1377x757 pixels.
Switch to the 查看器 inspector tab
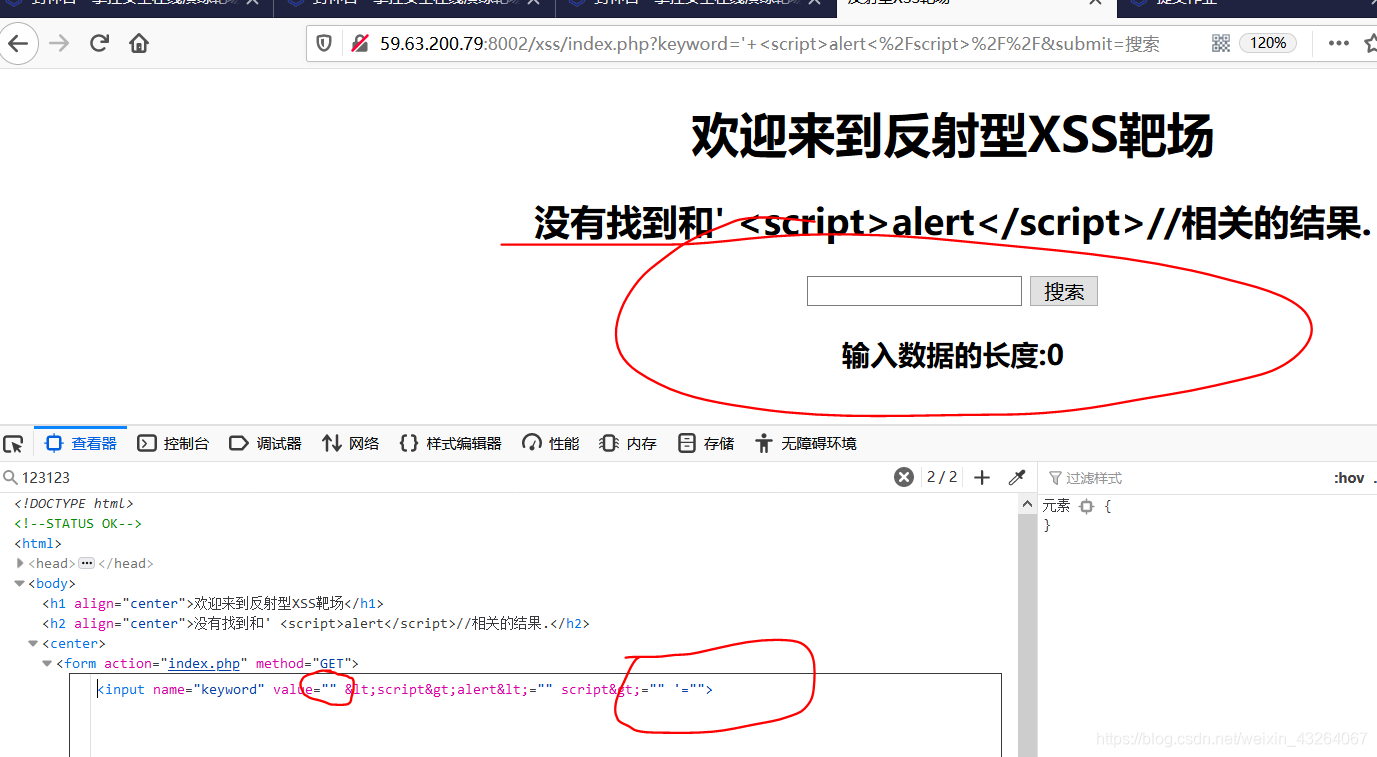click(81, 443)
